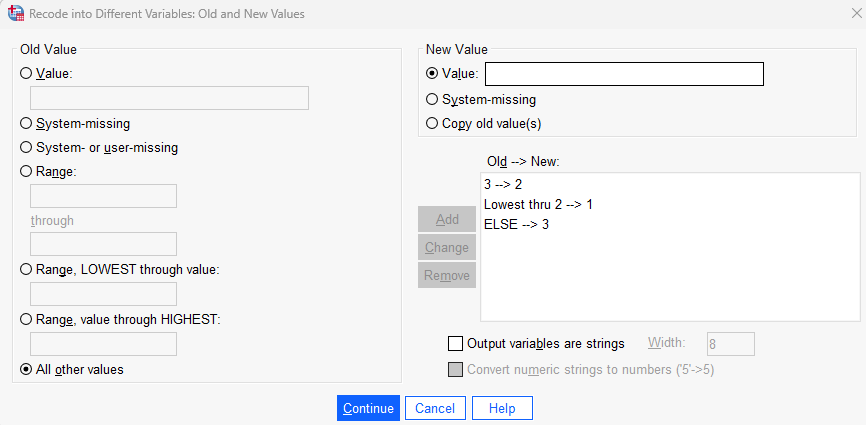Enable Output variables are strings checkbox

click(456, 343)
